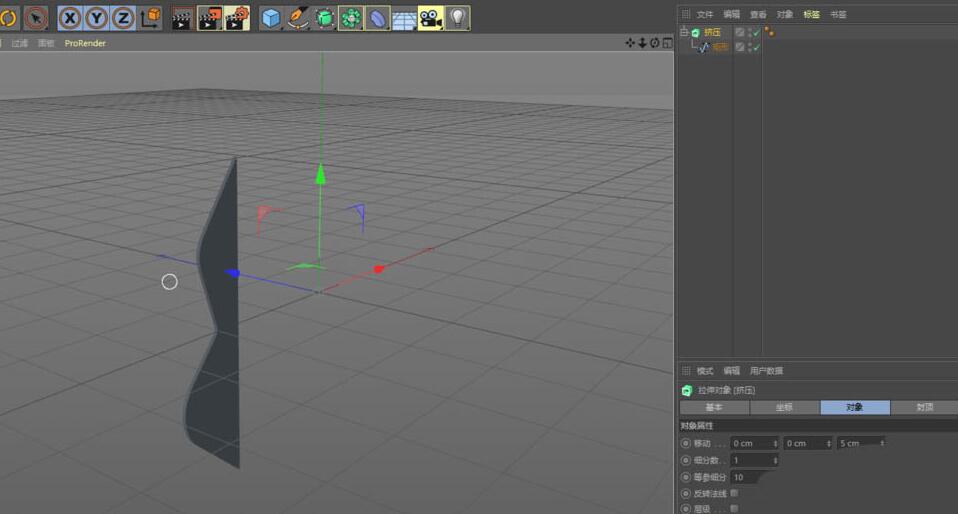This screenshot has width=958, height=514.
Task: Click viewport rotate camera icon
Action: coord(654,43)
